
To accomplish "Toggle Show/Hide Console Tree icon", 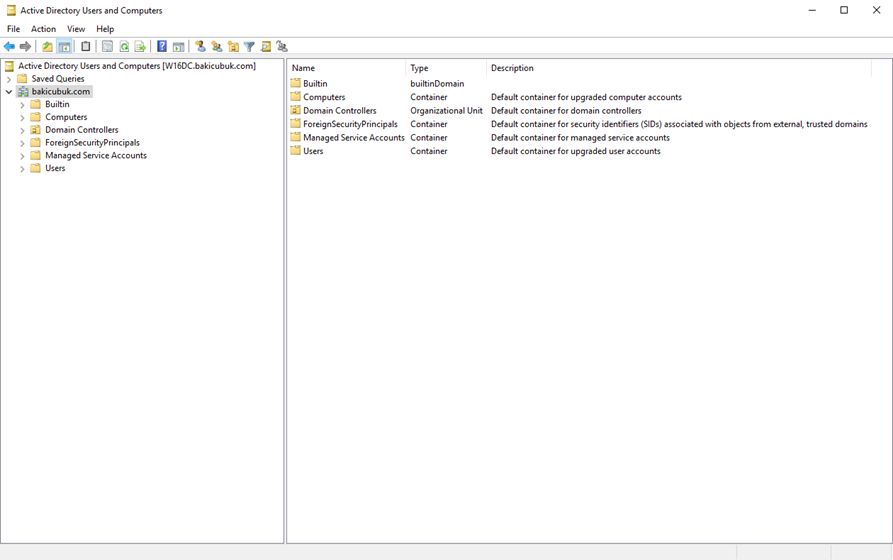I will [64, 47].
